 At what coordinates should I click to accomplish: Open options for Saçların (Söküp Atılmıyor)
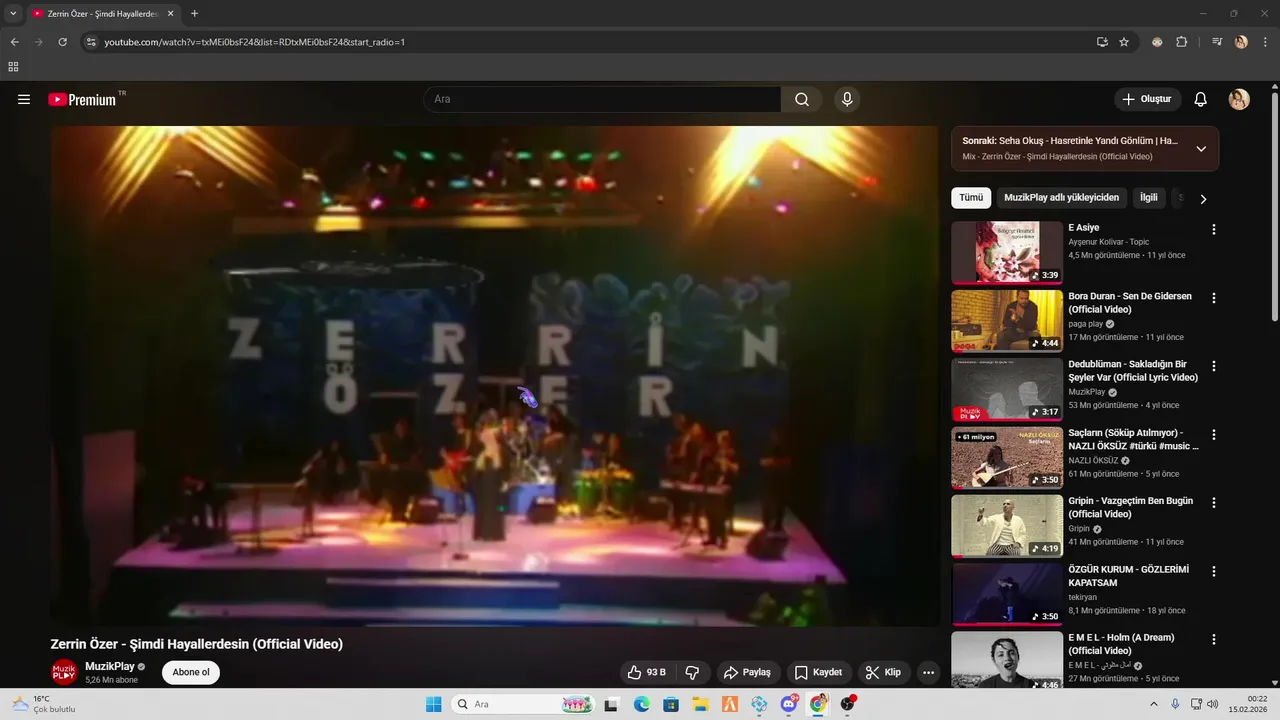point(1214,435)
